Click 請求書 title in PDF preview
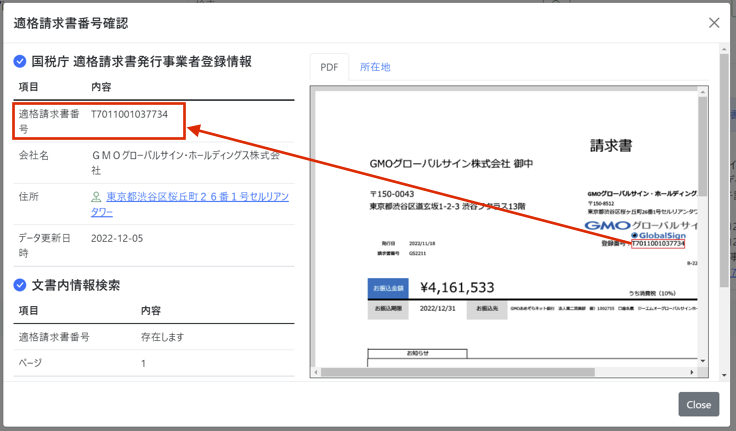 coord(611,146)
